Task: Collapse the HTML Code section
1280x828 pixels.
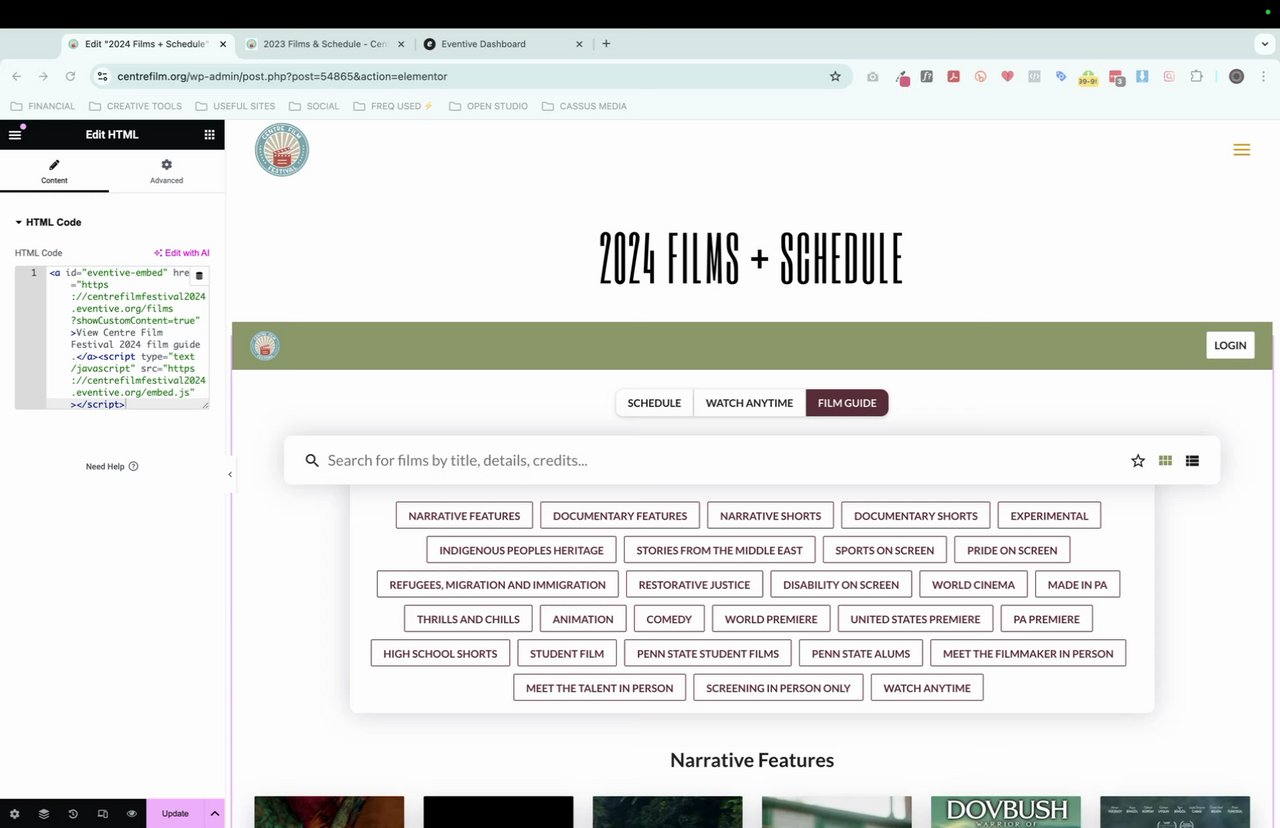Action: [48, 222]
